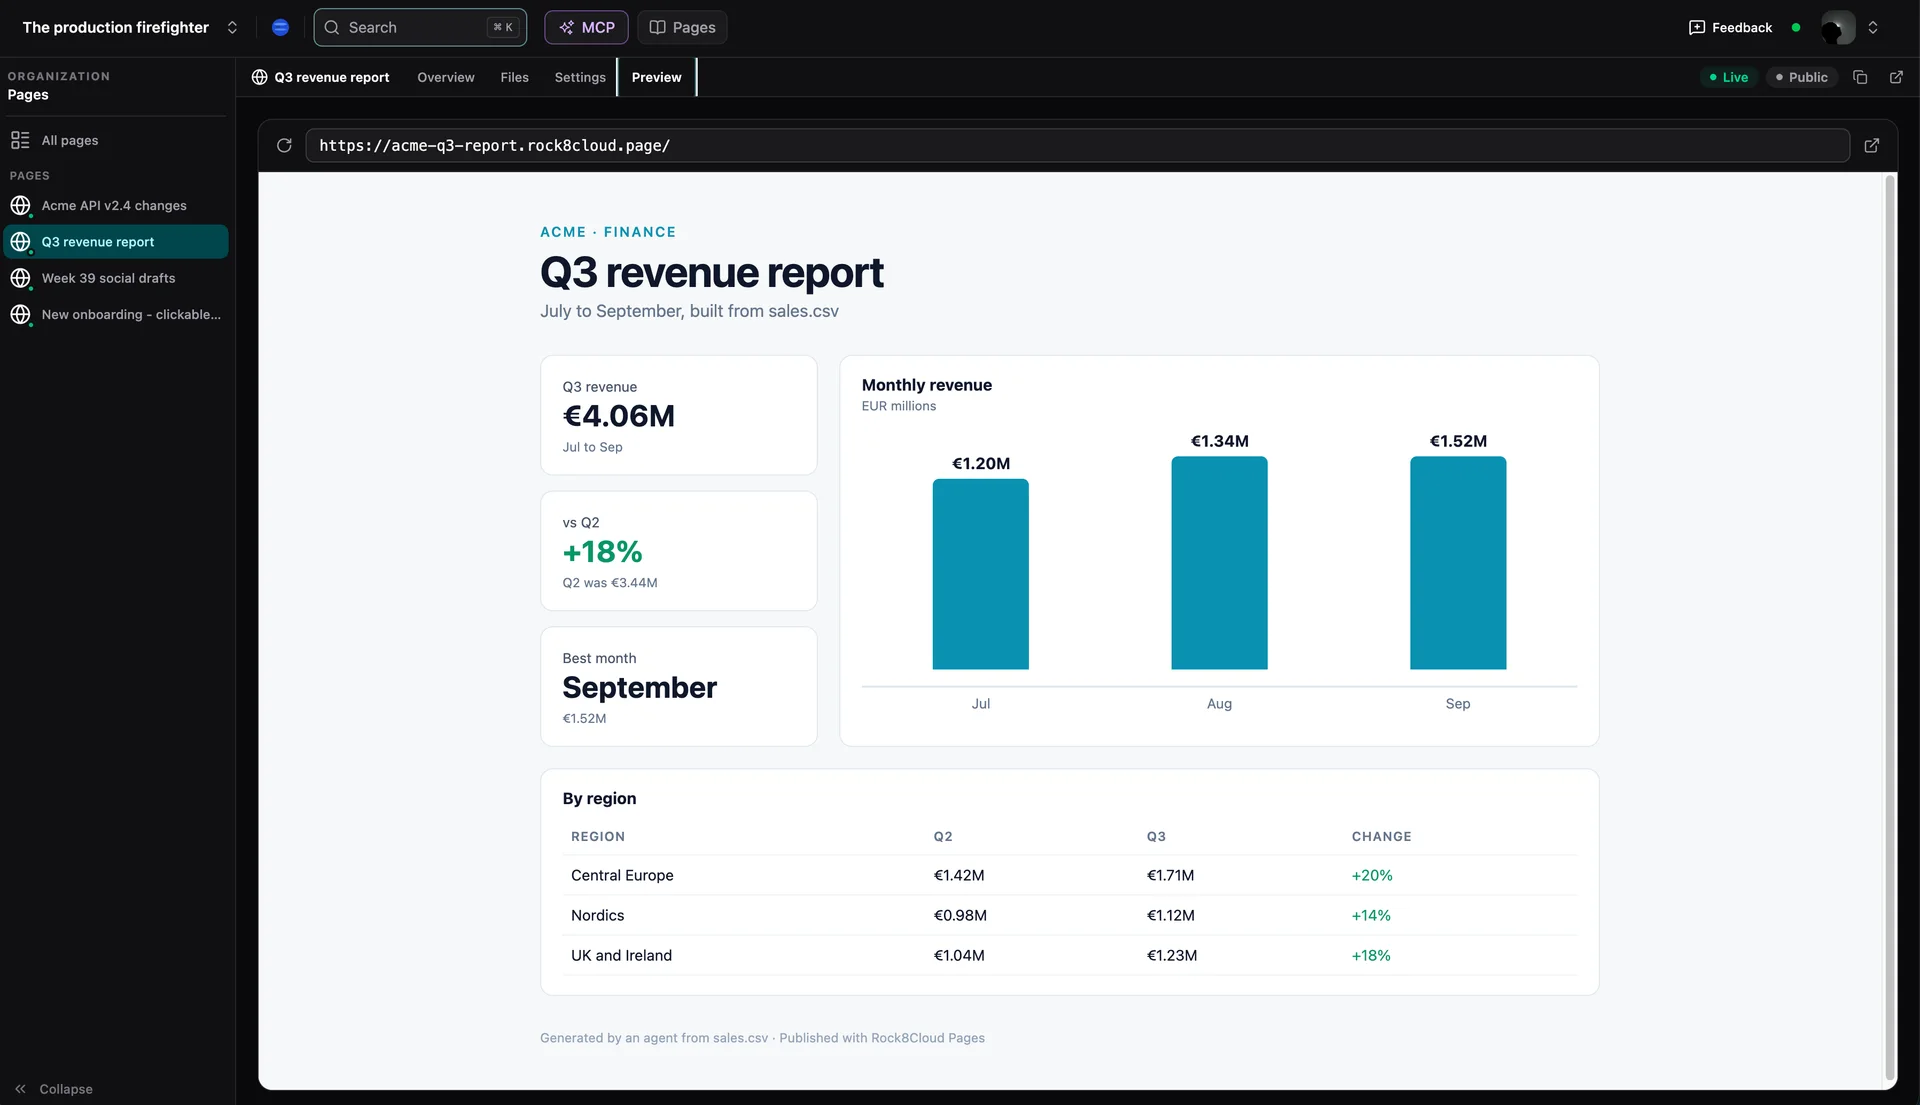Open the Pages button in top bar

[682, 27]
